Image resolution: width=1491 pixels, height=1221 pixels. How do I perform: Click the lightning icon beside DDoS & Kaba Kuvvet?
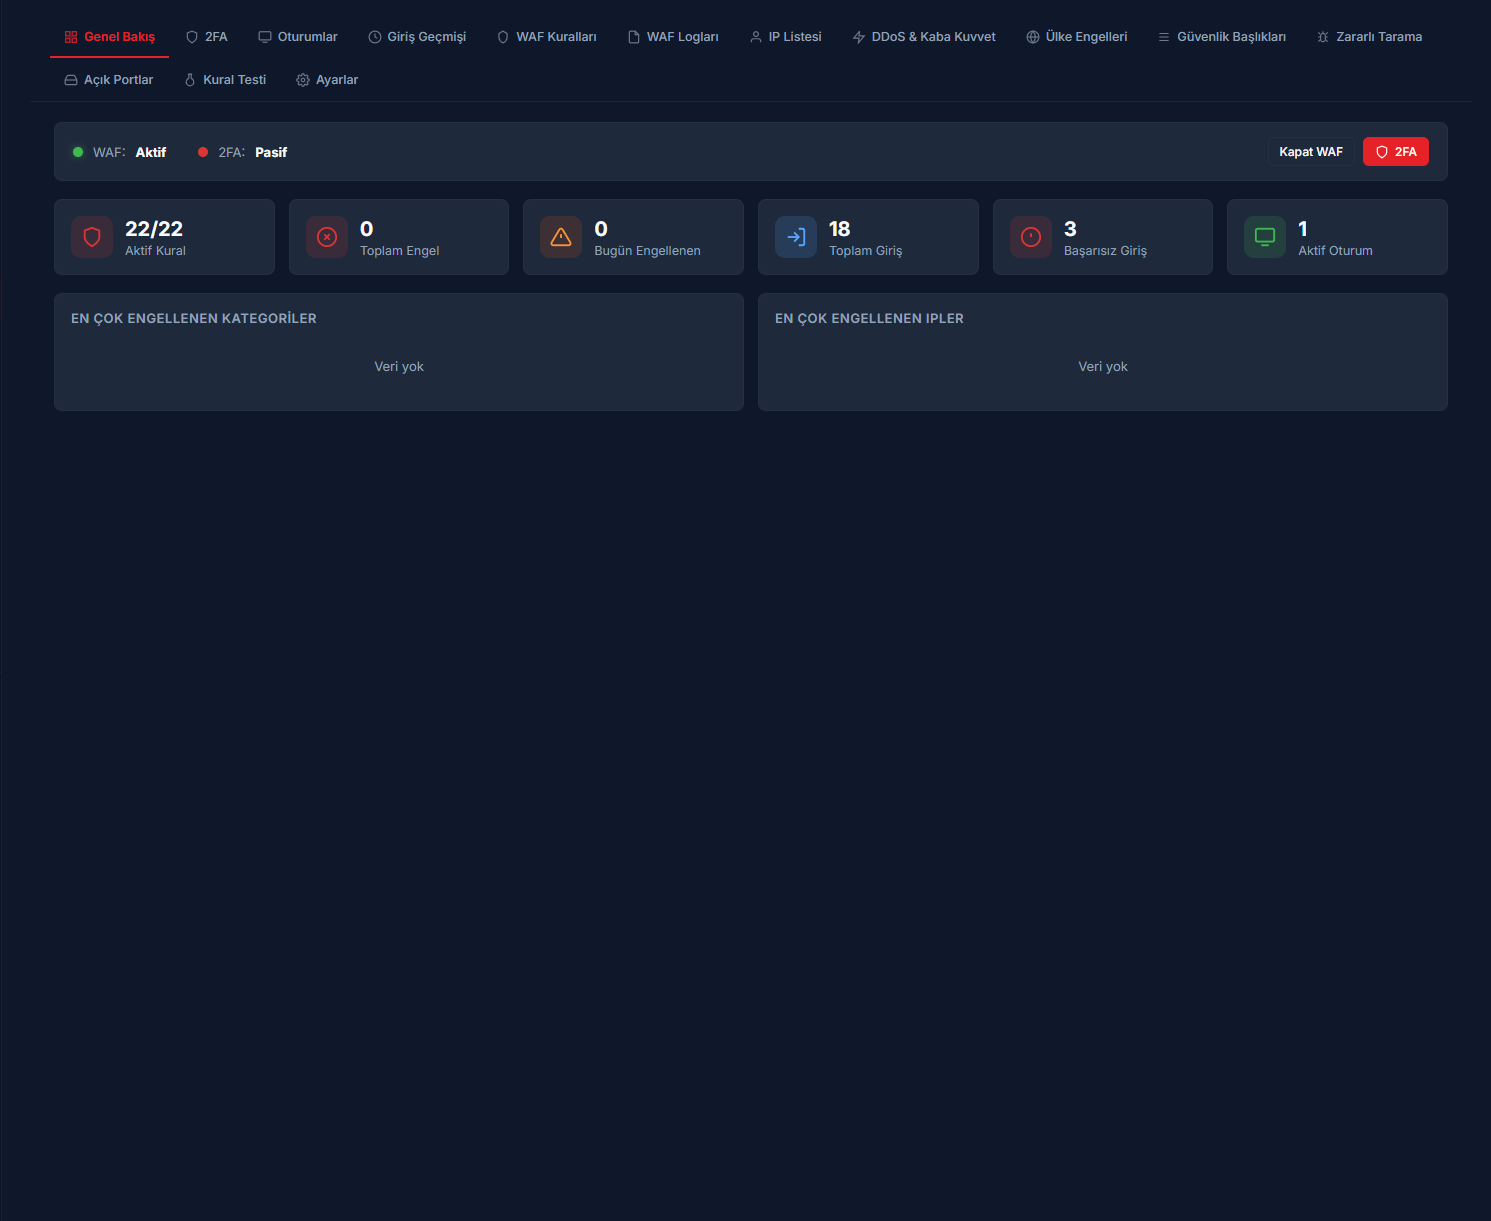859,37
